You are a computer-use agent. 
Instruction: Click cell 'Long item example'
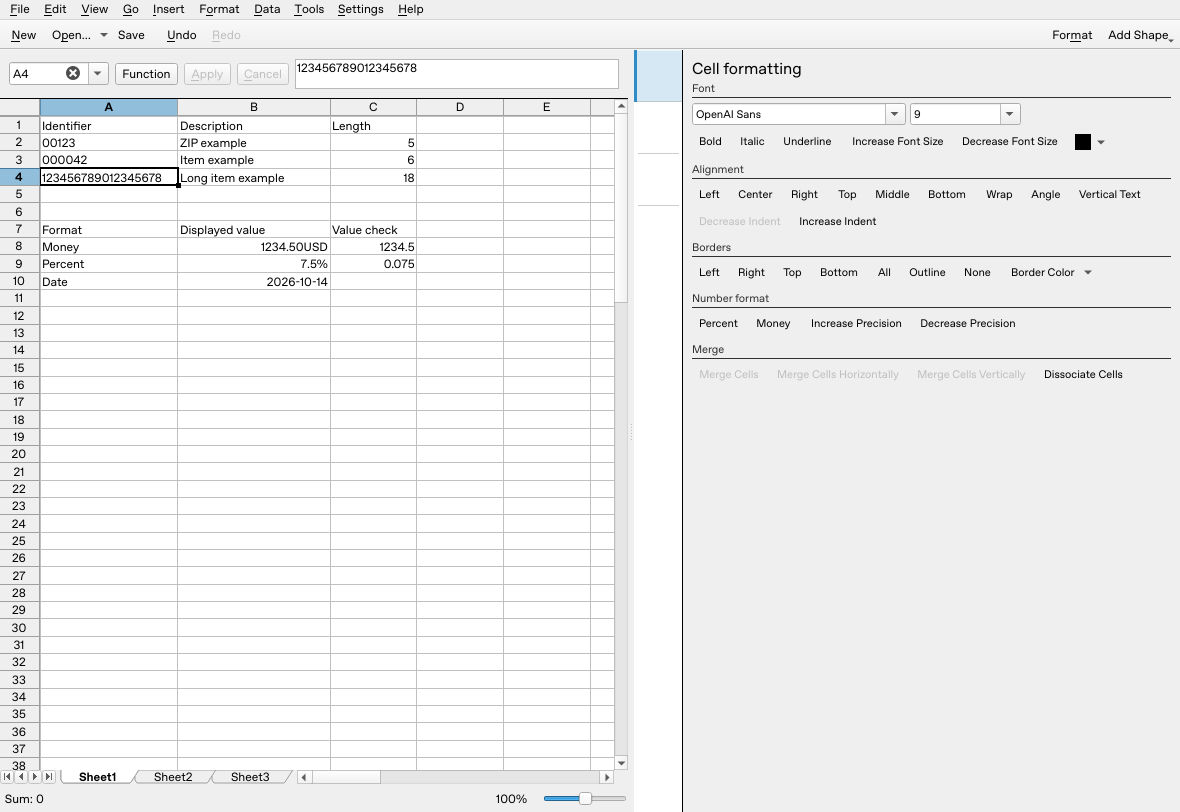pos(254,178)
